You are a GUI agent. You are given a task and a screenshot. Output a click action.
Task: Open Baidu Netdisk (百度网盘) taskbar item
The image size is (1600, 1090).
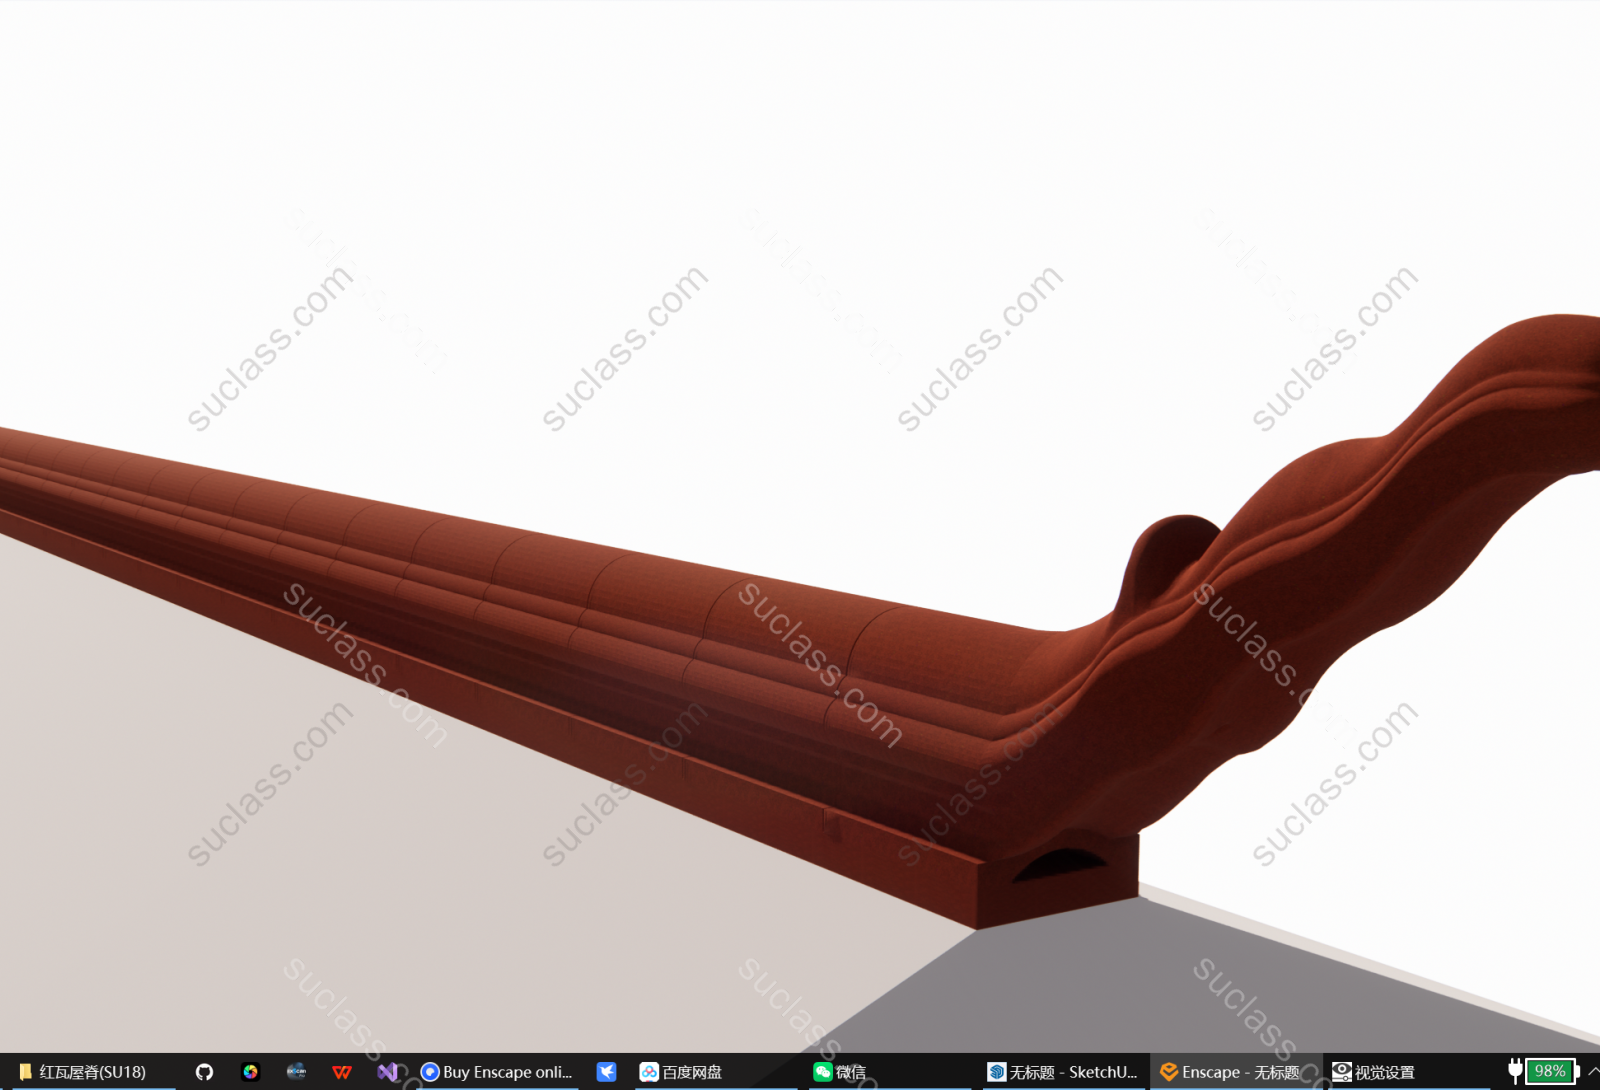[x=681, y=1072]
